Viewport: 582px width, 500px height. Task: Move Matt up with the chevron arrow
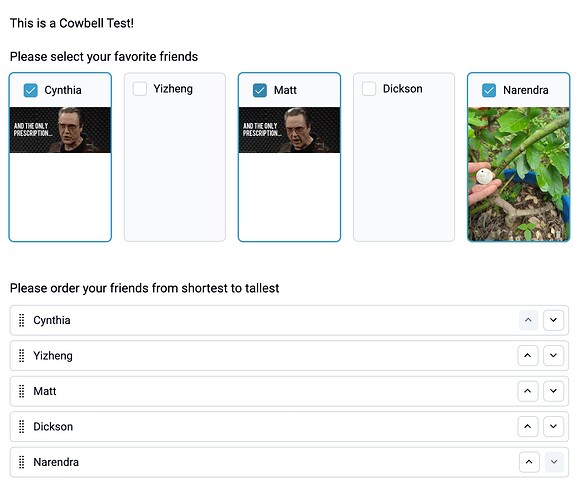pos(528,391)
